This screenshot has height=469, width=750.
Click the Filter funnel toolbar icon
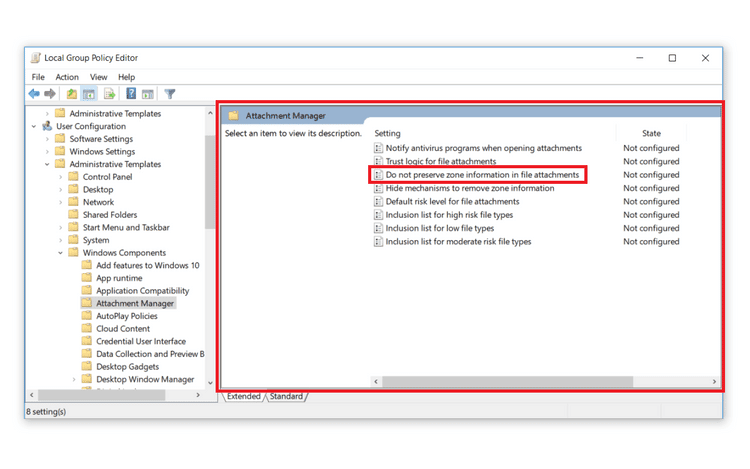click(170, 94)
